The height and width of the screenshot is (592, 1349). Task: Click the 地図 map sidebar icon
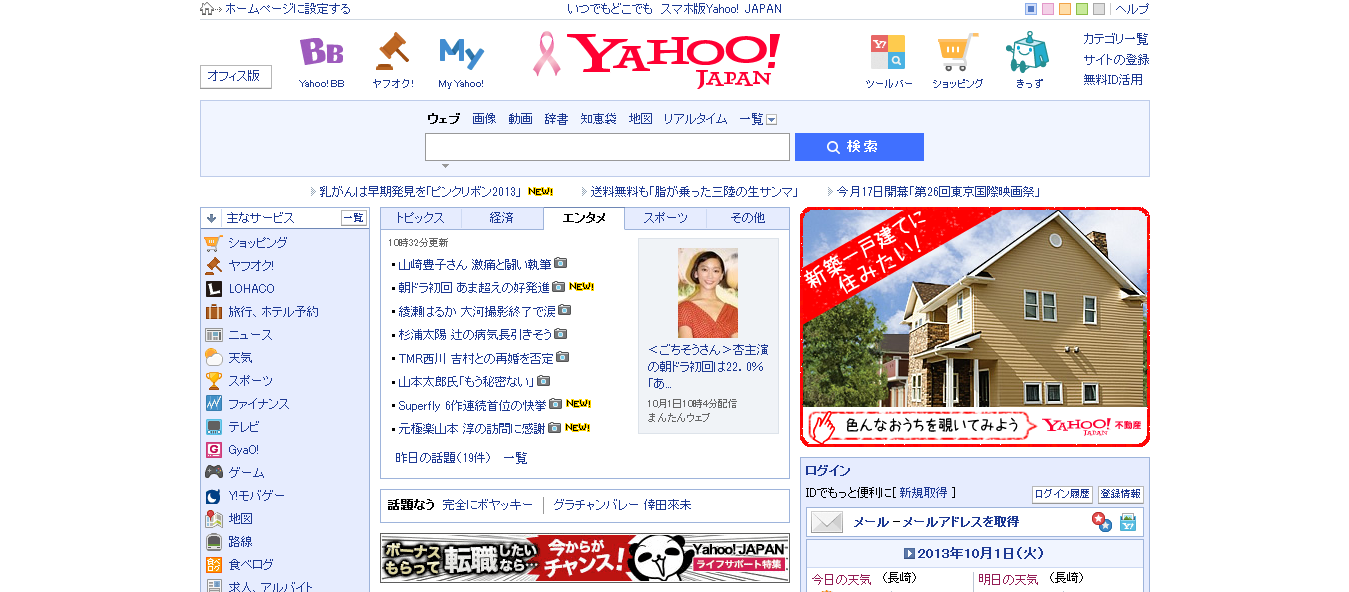click(x=213, y=519)
